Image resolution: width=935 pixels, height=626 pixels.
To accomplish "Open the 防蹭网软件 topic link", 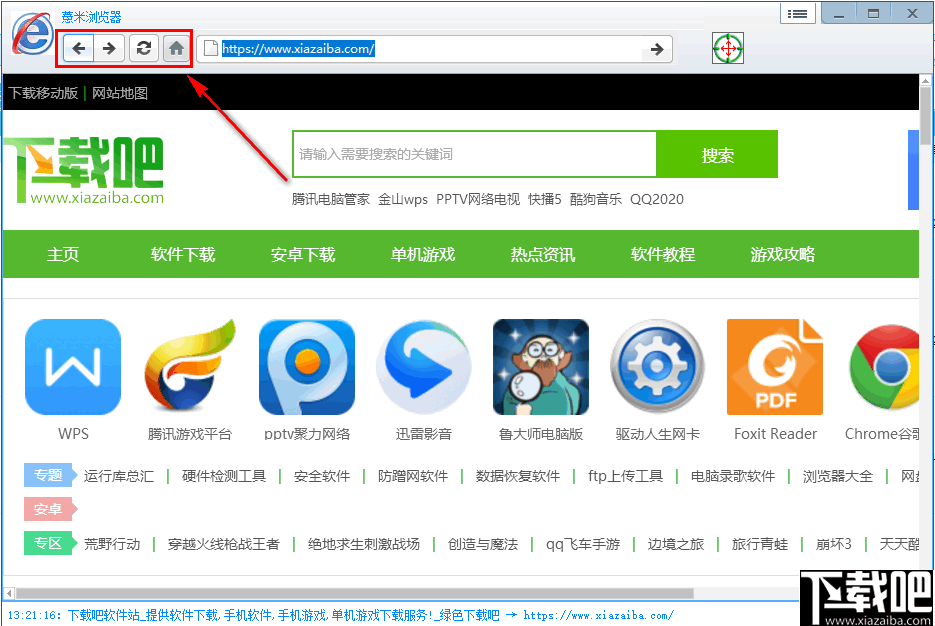I will point(413,476).
